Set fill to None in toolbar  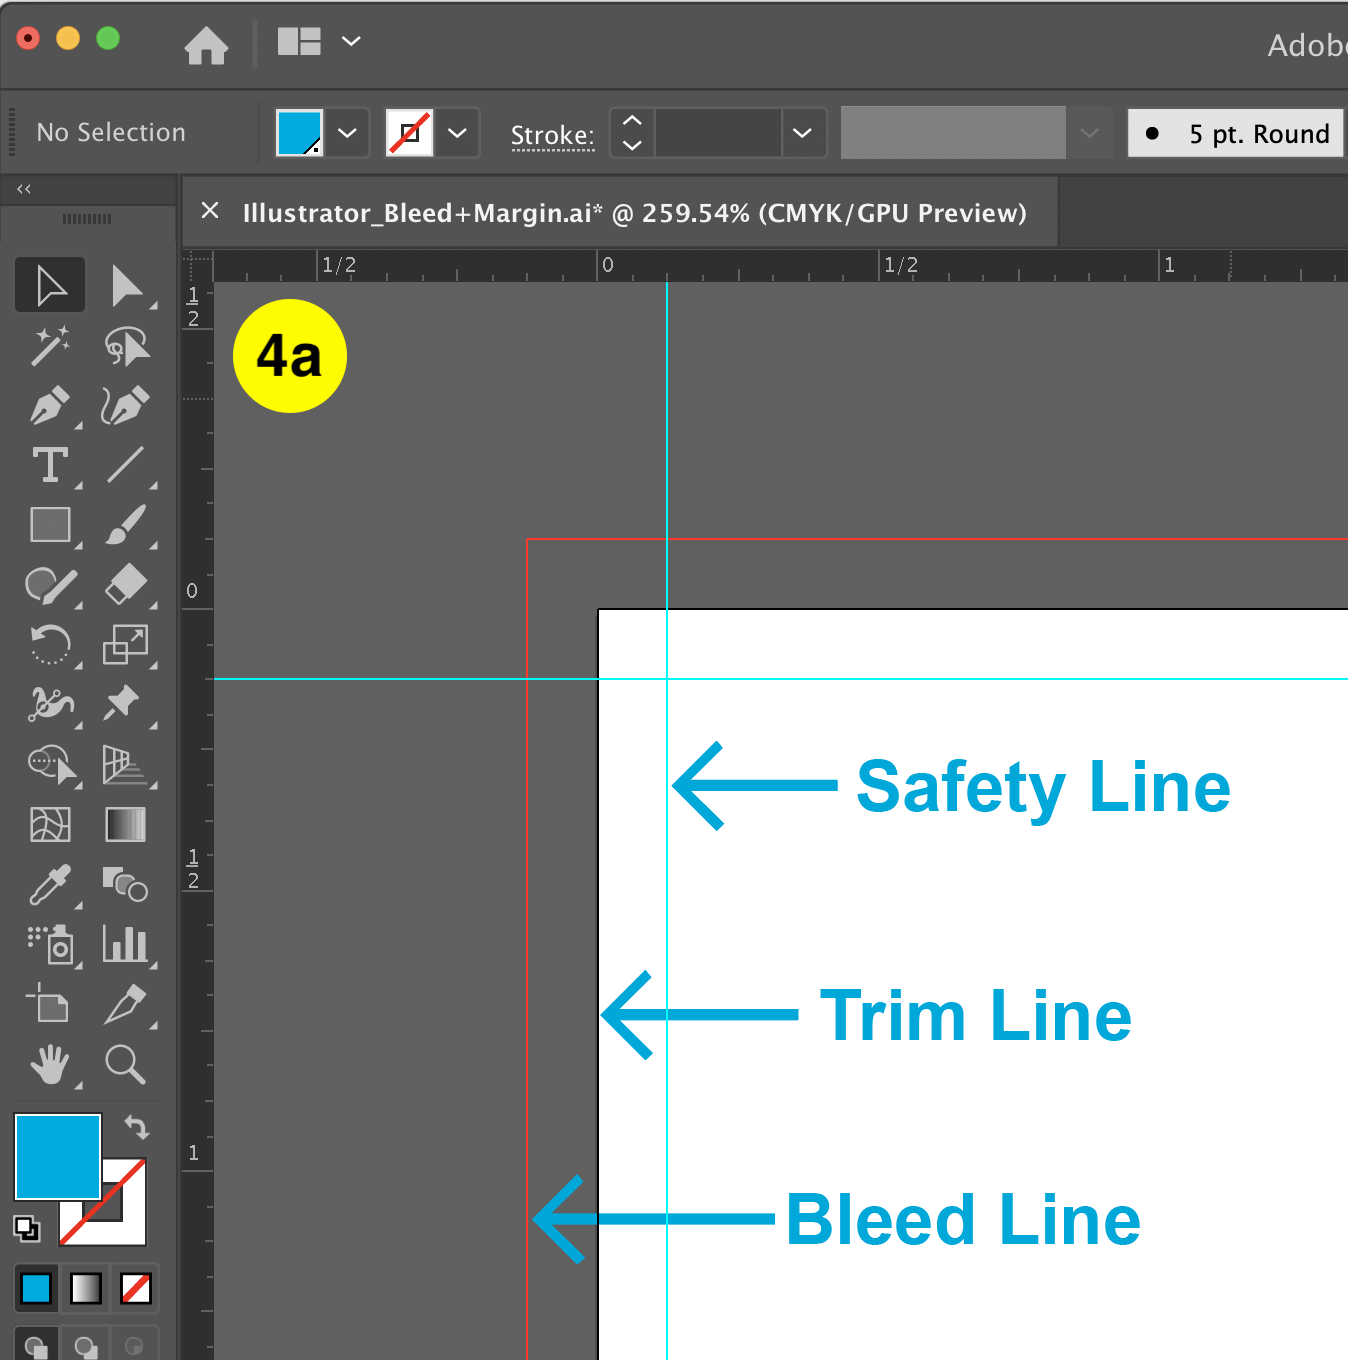tap(137, 1289)
